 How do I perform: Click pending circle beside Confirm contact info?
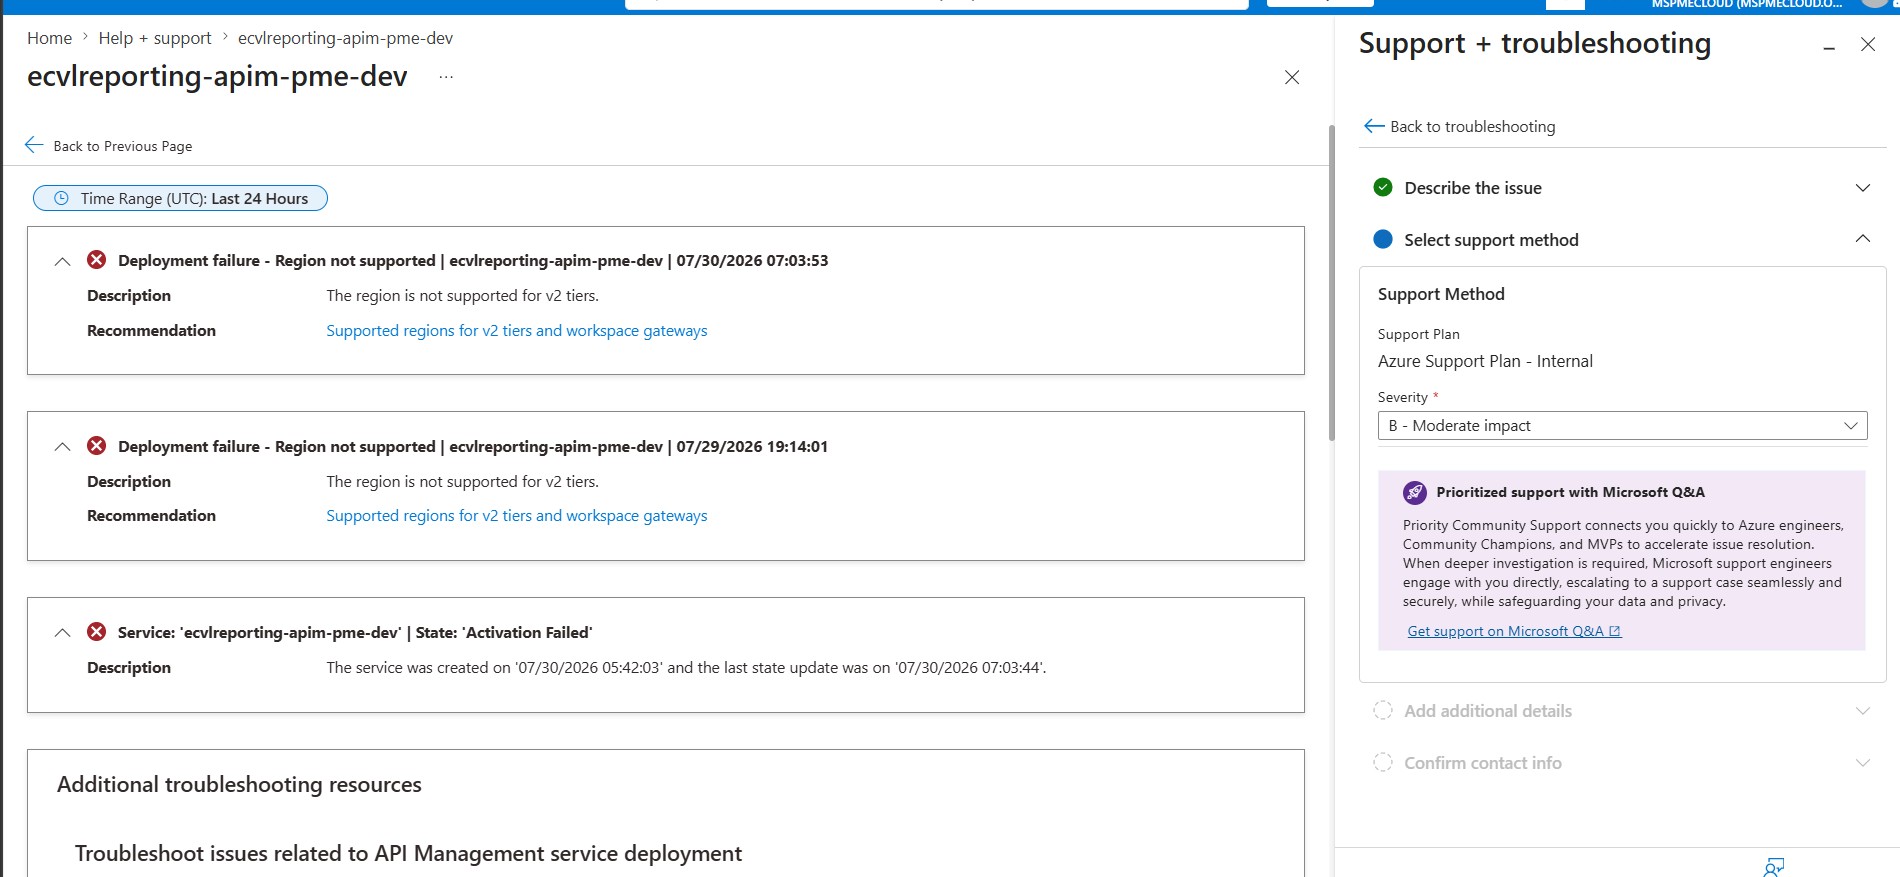1383,762
